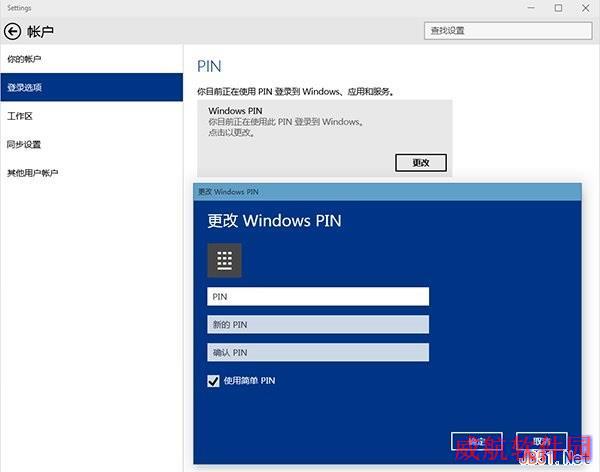
Task: Click the 更改 button for Windows PIN
Action: (x=421, y=163)
